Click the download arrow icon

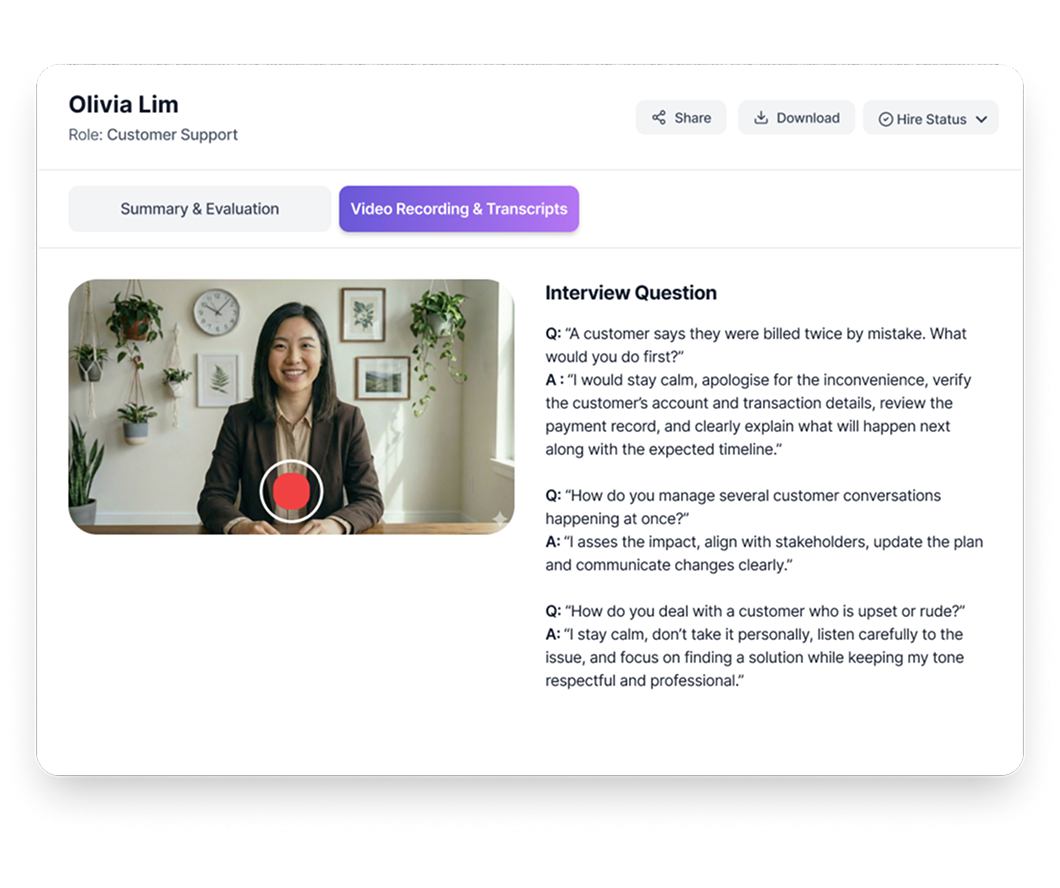(761, 118)
